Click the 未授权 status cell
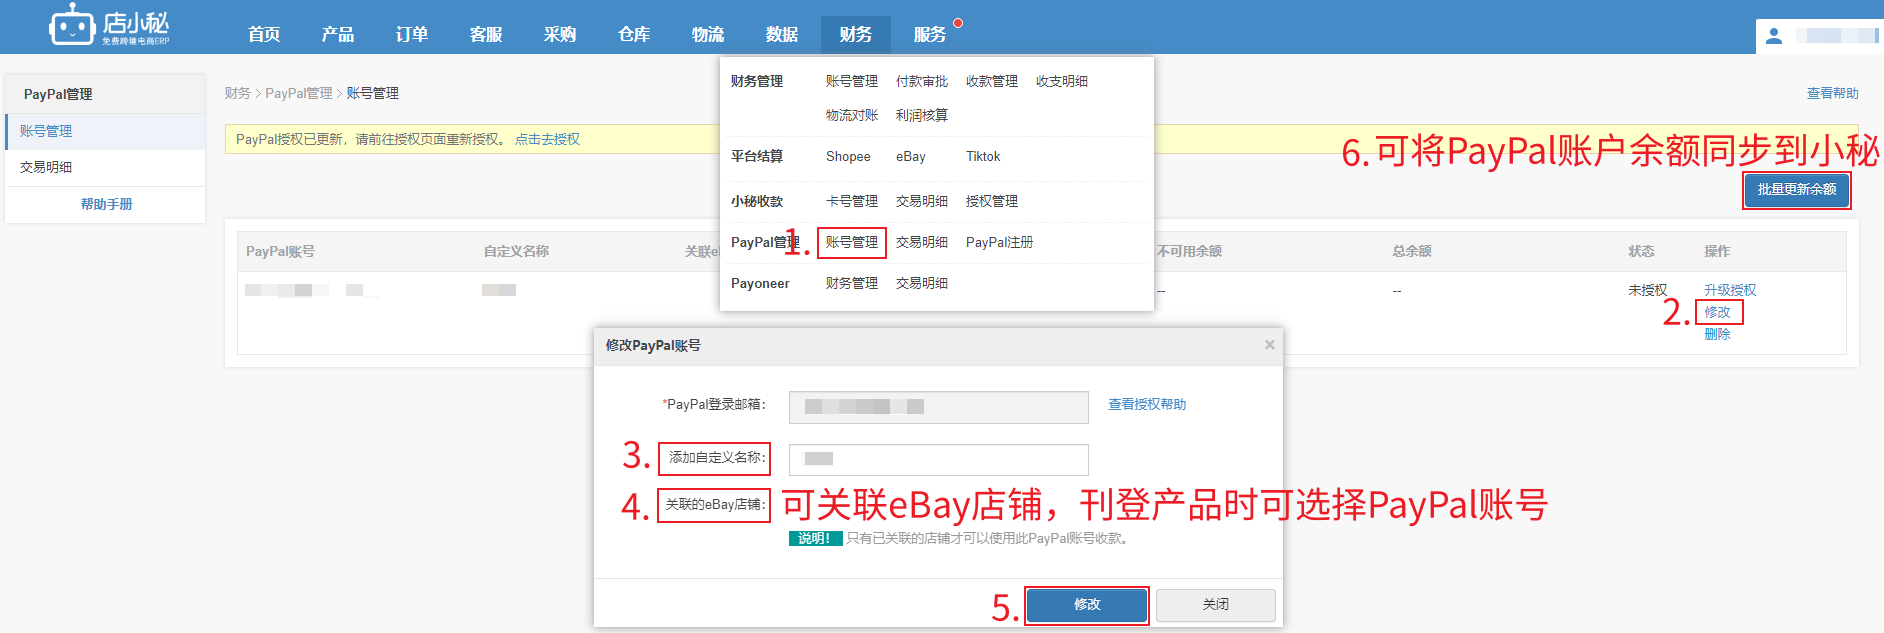This screenshot has height=633, width=1884. click(x=1648, y=290)
